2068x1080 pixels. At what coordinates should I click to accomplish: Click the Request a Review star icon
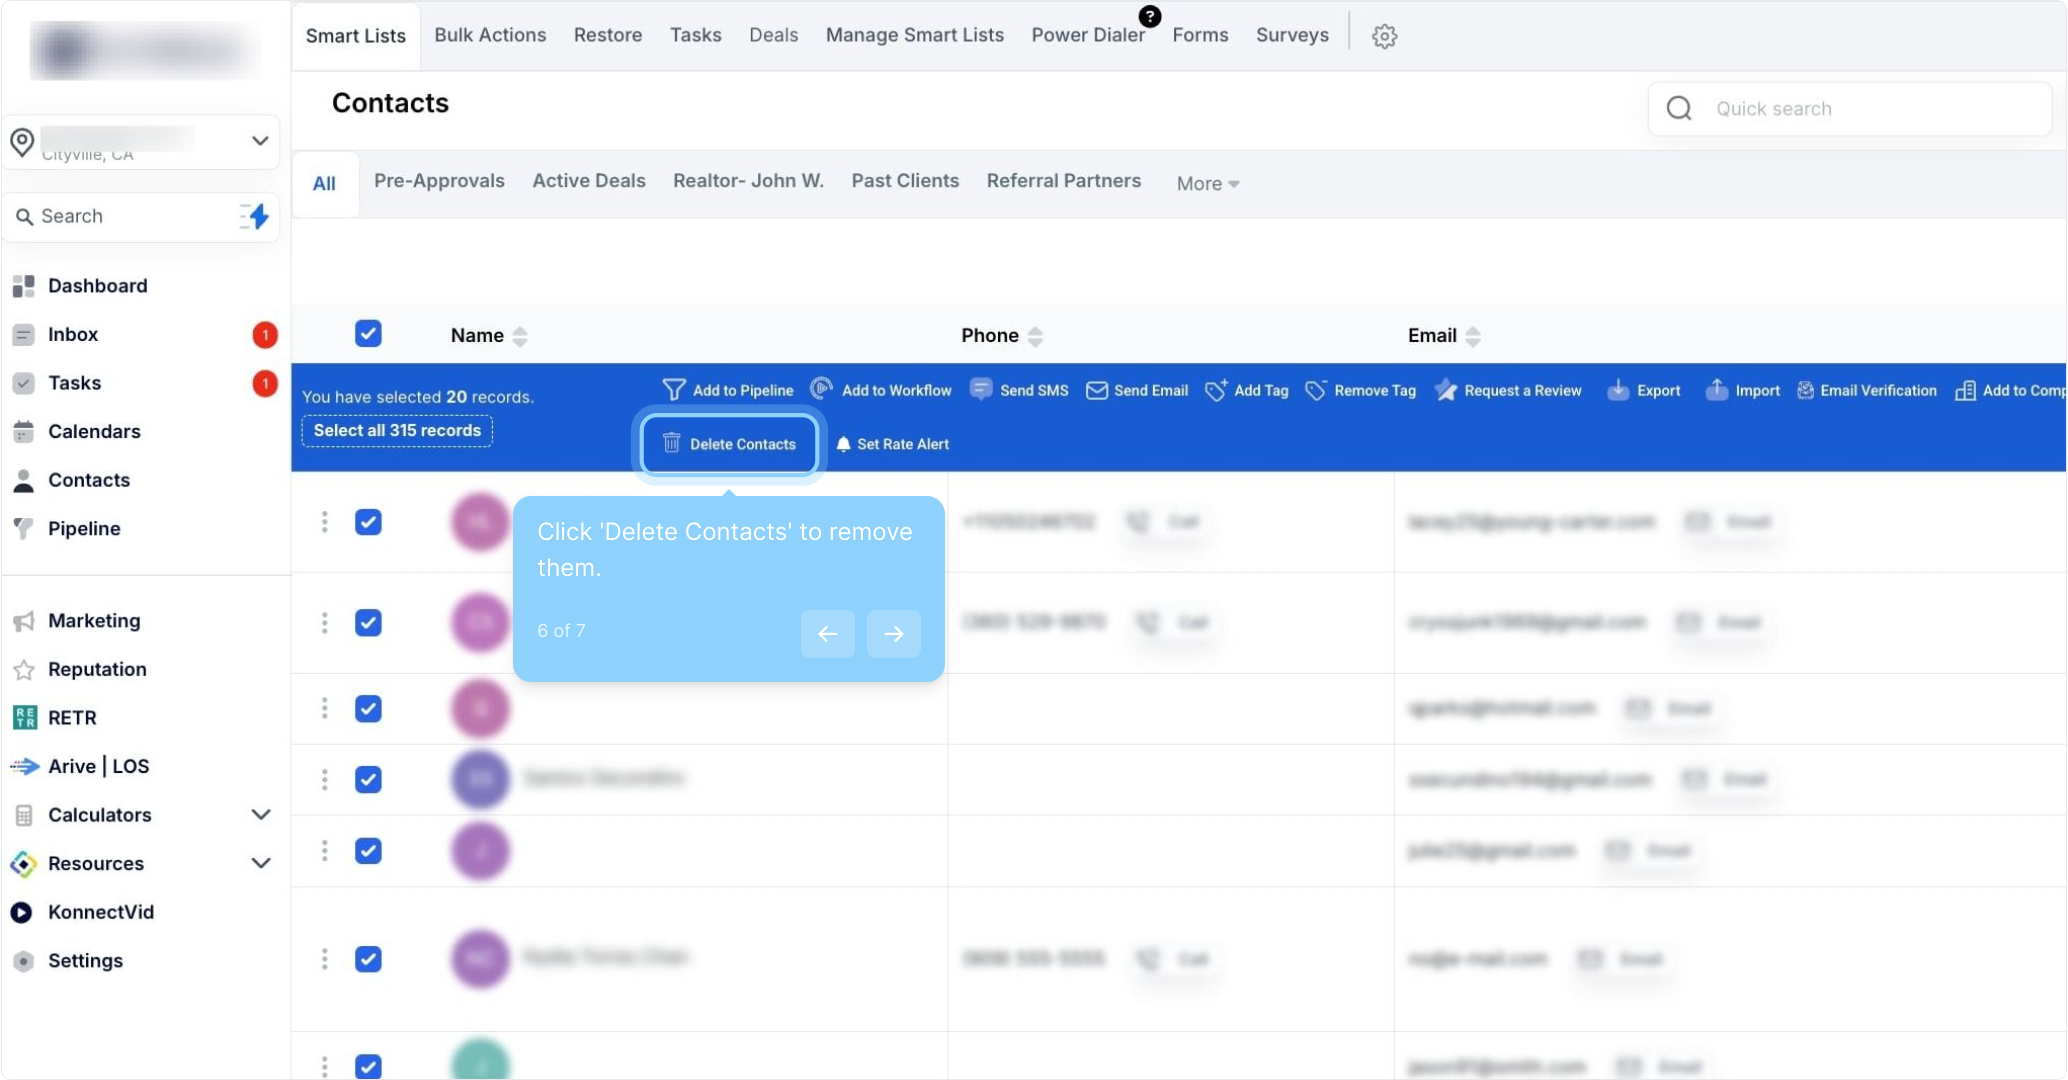tap(1446, 390)
